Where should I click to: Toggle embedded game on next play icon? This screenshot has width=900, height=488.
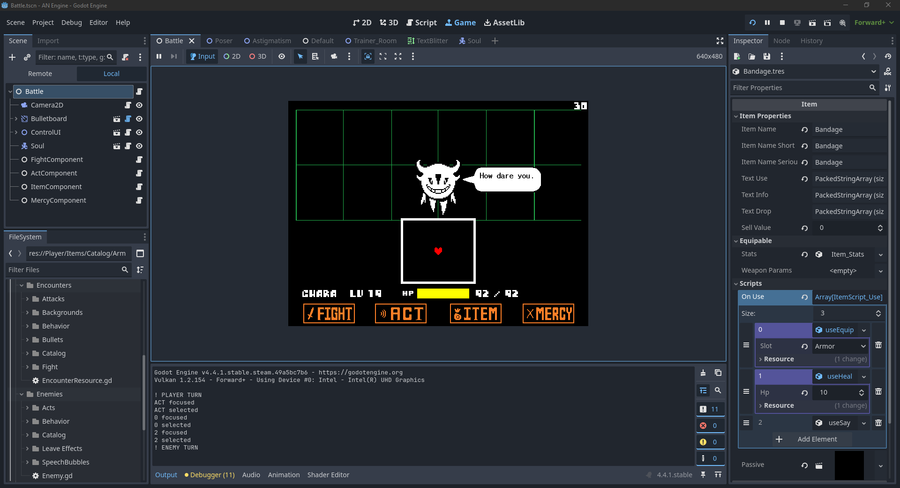tap(368, 56)
